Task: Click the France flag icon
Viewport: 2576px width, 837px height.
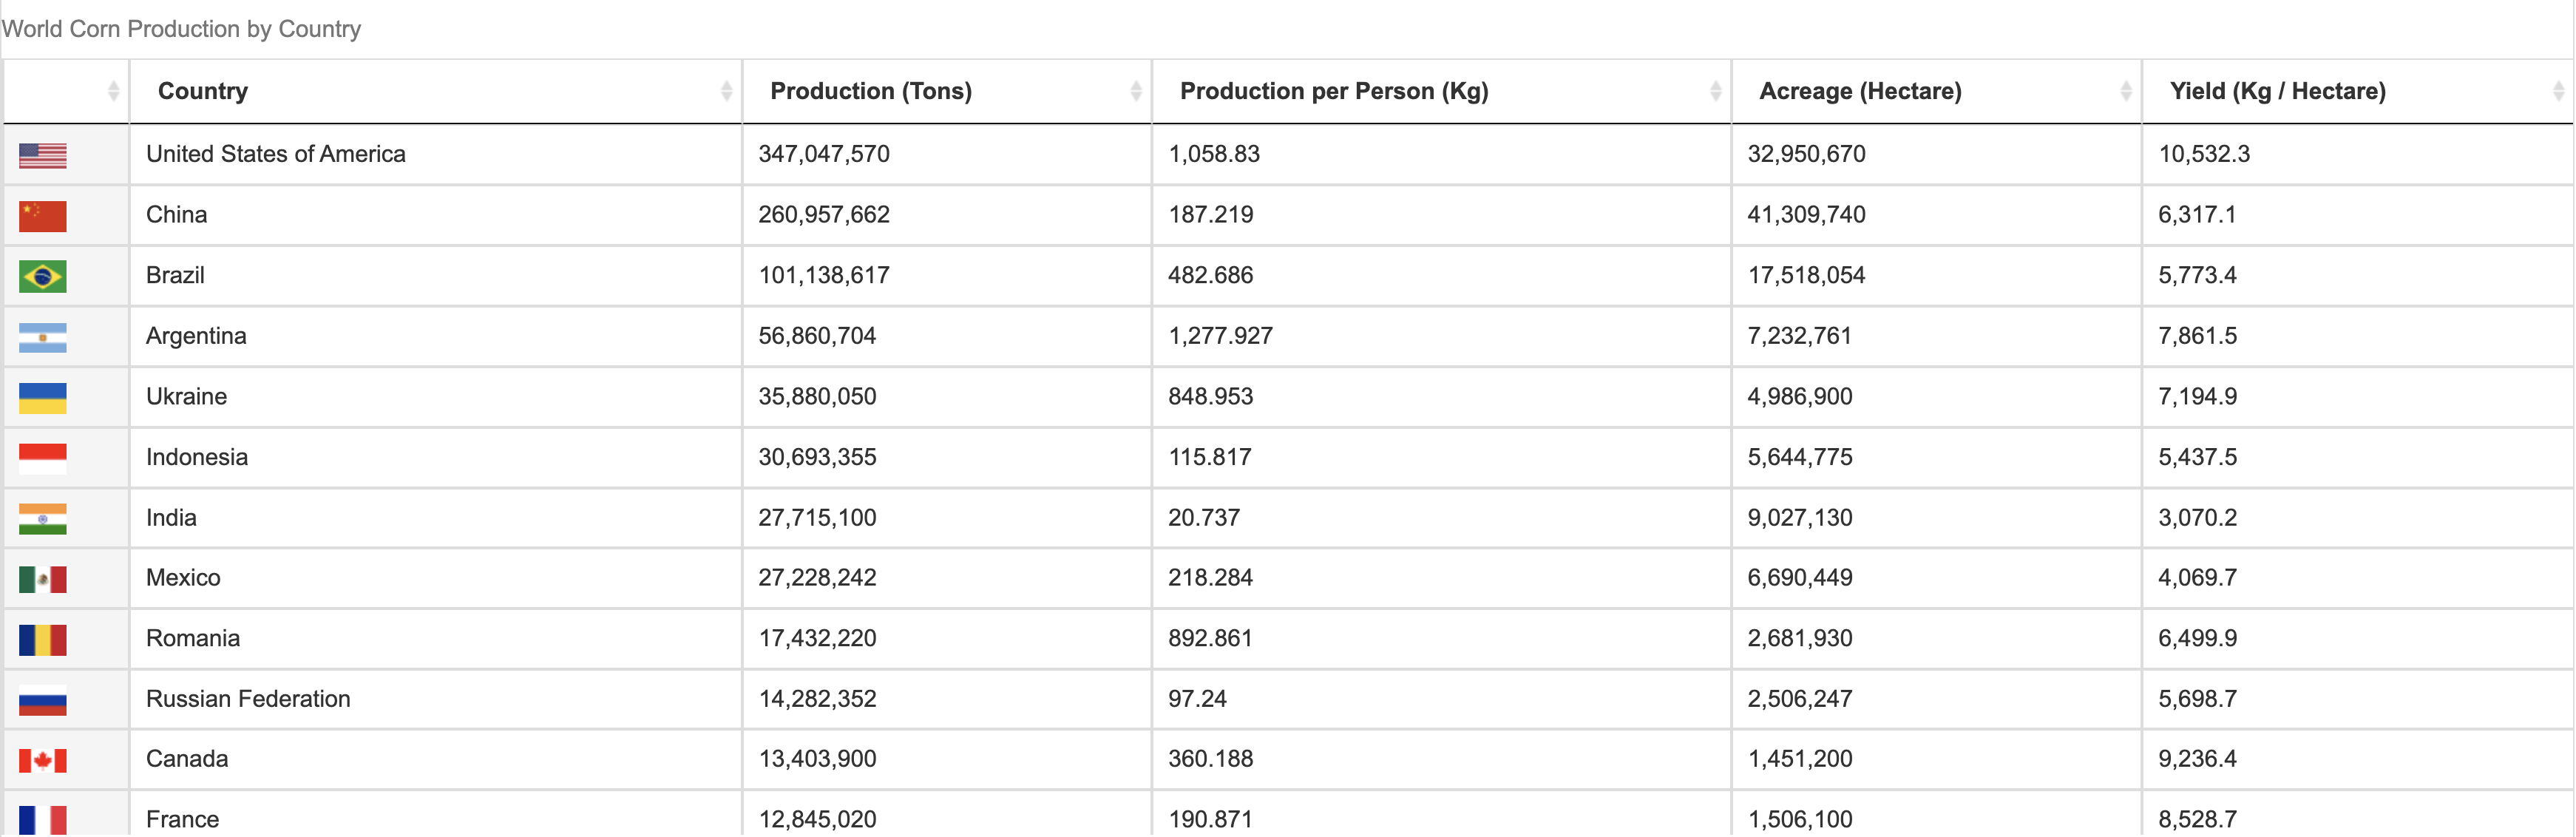Action: (43, 818)
